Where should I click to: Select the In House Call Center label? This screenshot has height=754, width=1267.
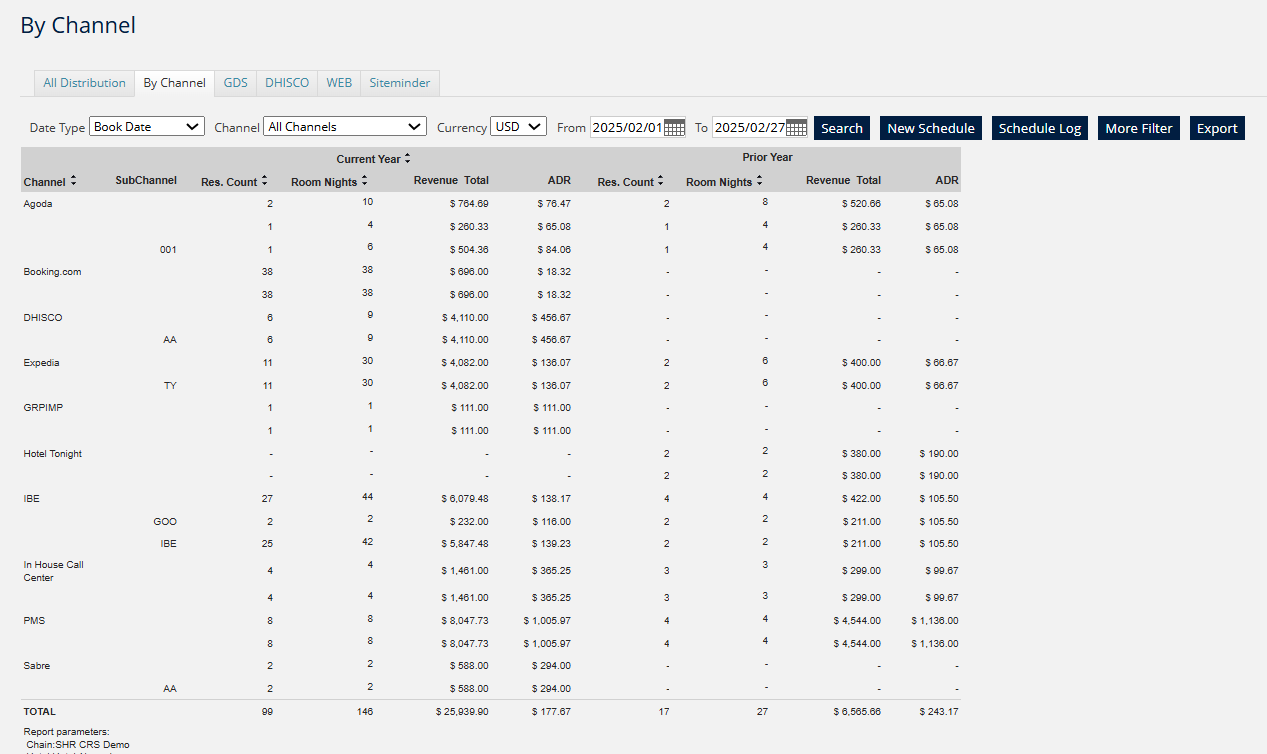pos(54,571)
